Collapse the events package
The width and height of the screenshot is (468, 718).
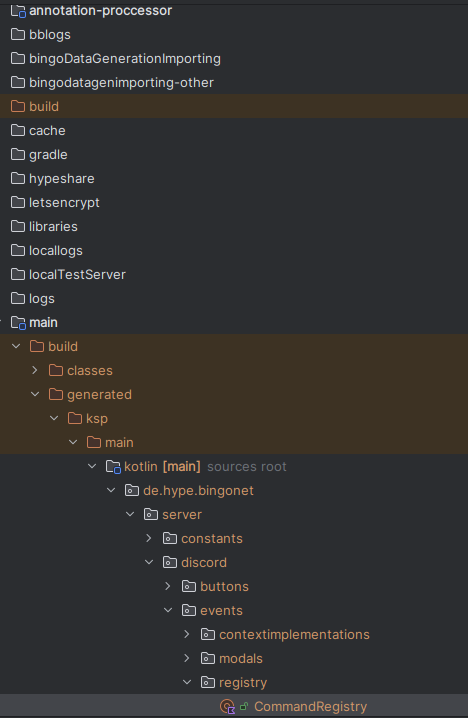click(168, 610)
